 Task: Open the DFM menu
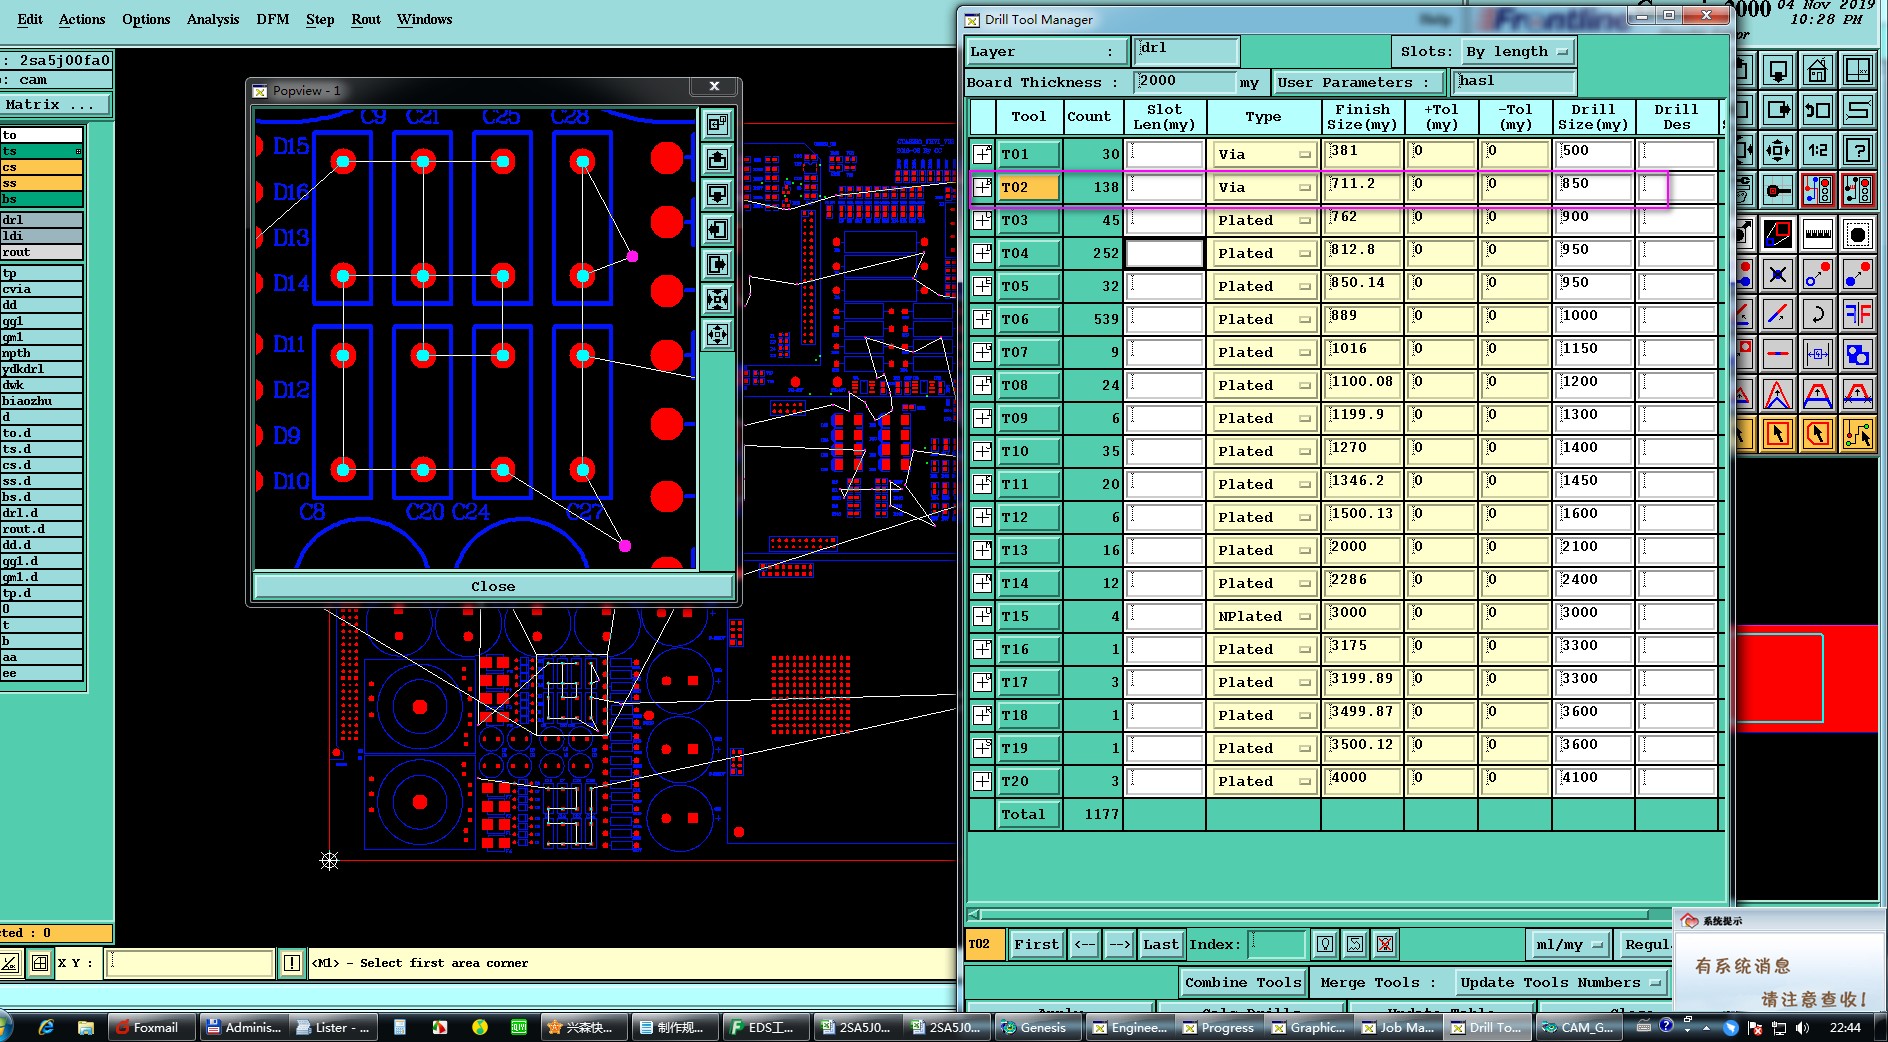click(272, 19)
